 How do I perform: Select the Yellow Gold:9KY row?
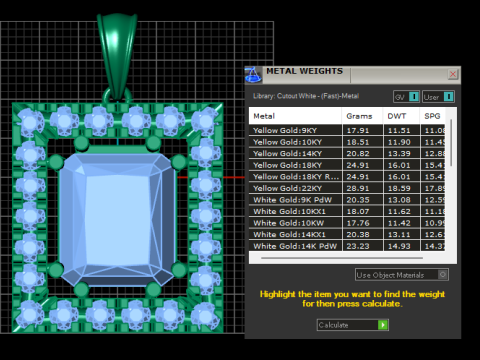347,130
